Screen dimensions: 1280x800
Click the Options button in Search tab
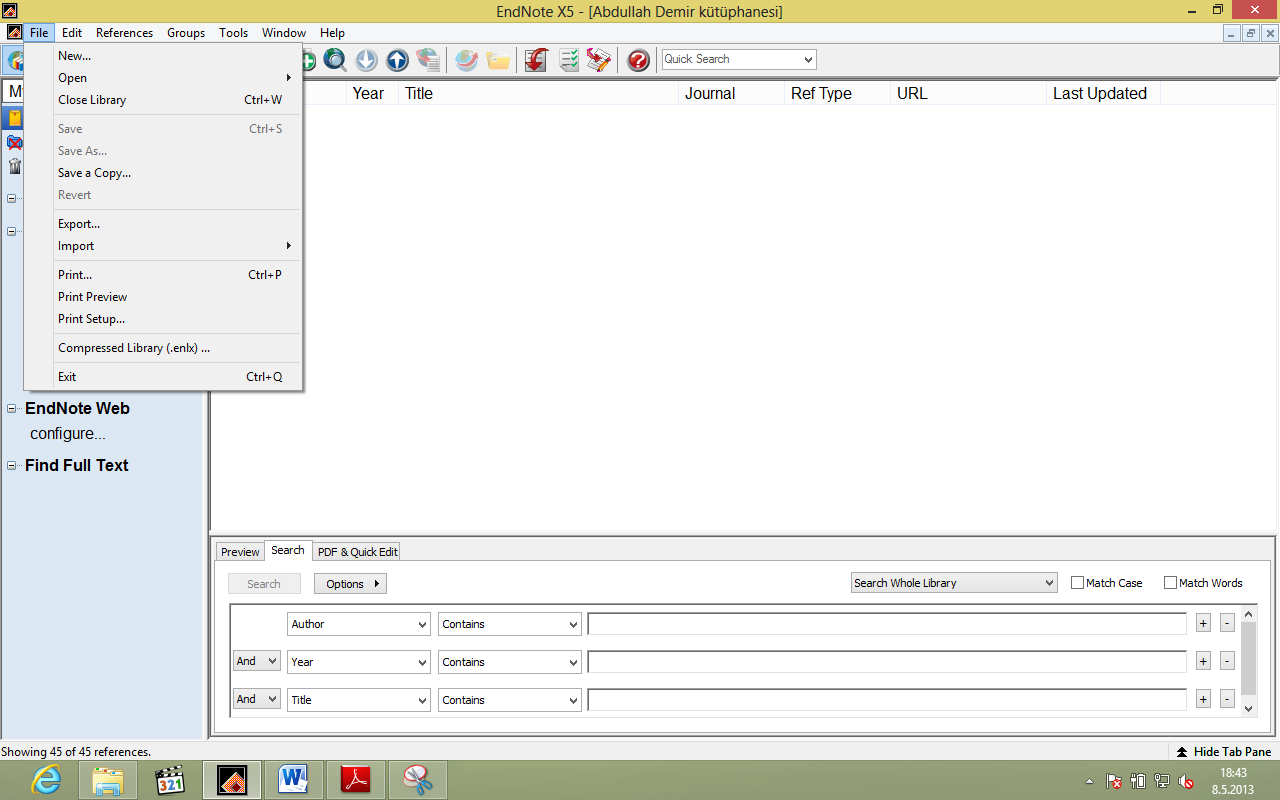click(x=350, y=584)
